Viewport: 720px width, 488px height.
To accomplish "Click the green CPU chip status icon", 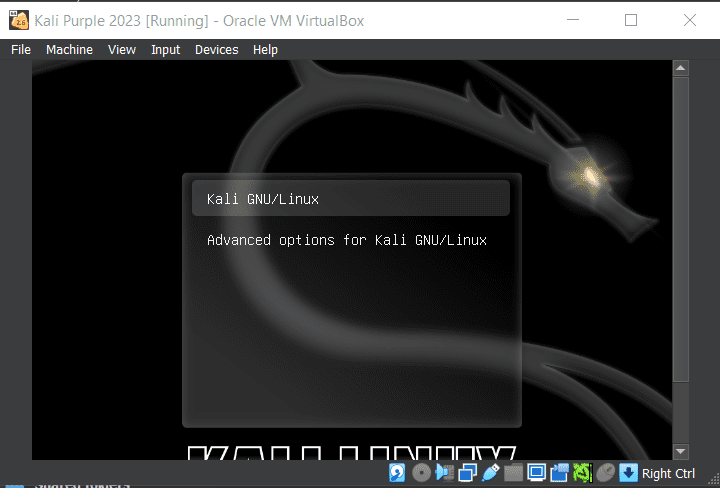I will pyautogui.click(x=582, y=473).
